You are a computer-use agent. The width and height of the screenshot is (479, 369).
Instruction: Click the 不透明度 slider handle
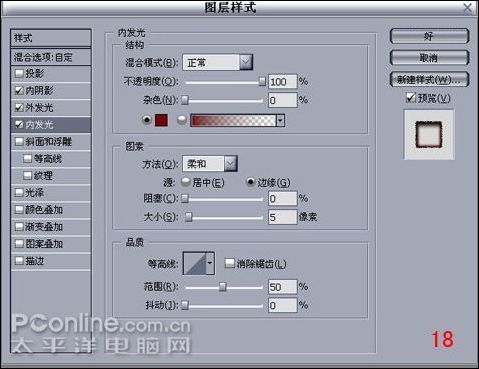coord(262,81)
